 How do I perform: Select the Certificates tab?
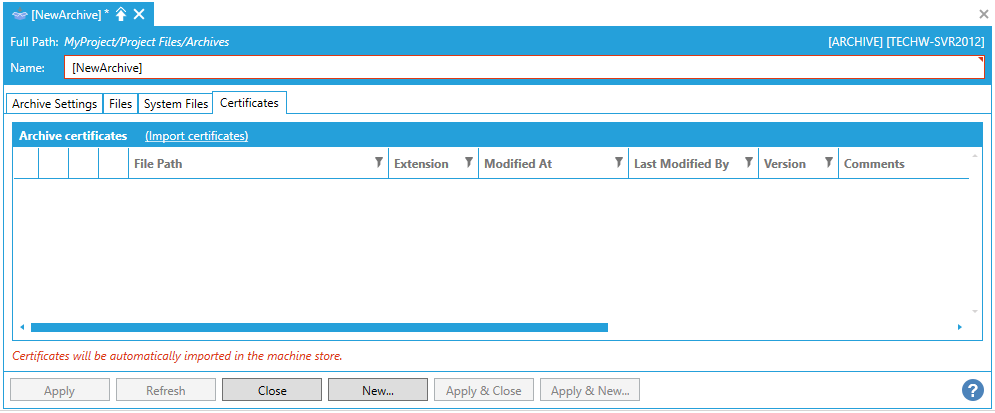(x=249, y=102)
